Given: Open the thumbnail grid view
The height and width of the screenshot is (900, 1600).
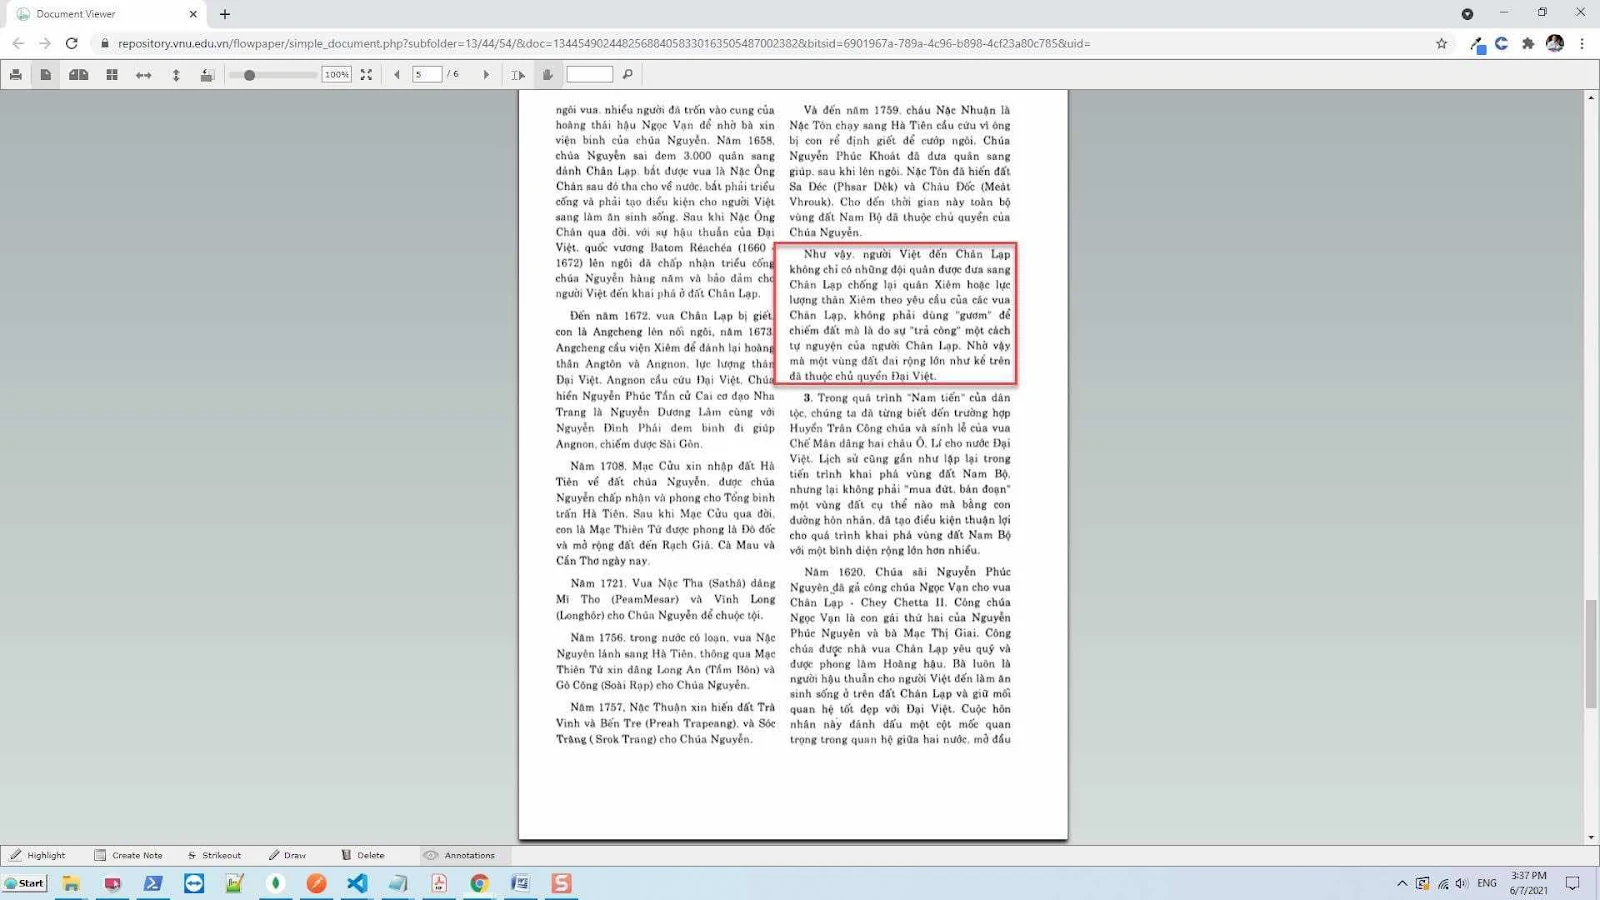Looking at the screenshot, I should click(x=112, y=75).
